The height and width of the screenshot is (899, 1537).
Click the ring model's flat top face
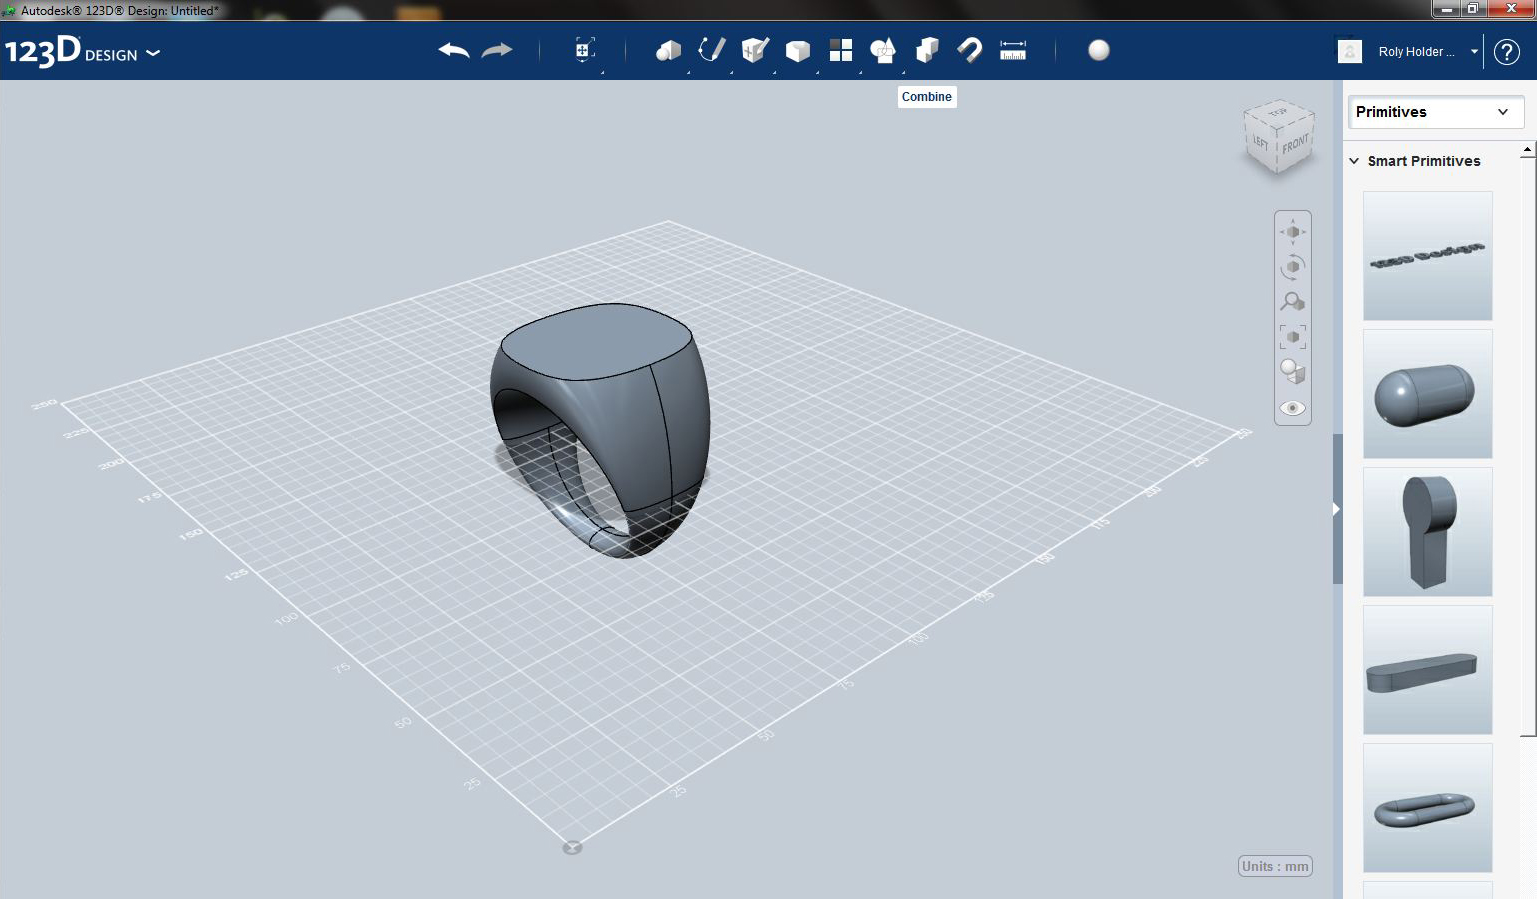(598, 341)
